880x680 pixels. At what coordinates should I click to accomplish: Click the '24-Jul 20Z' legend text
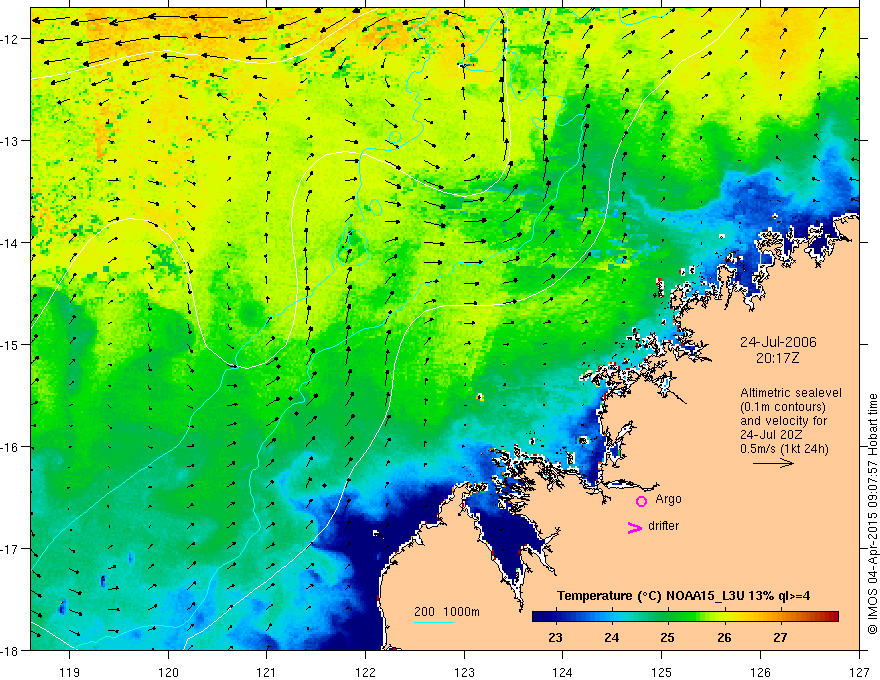(771, 435)
